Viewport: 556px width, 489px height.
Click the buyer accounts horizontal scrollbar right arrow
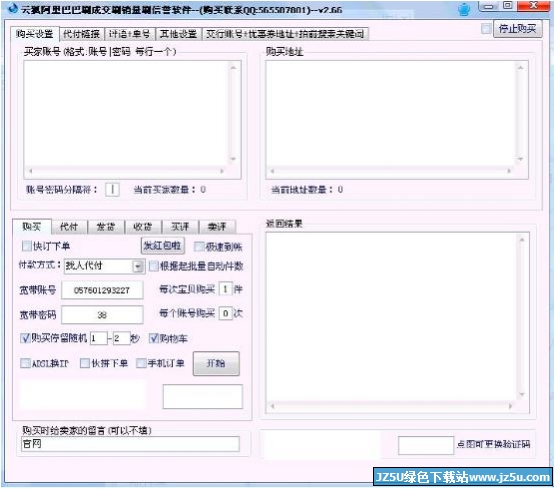(x=222, y=171)
